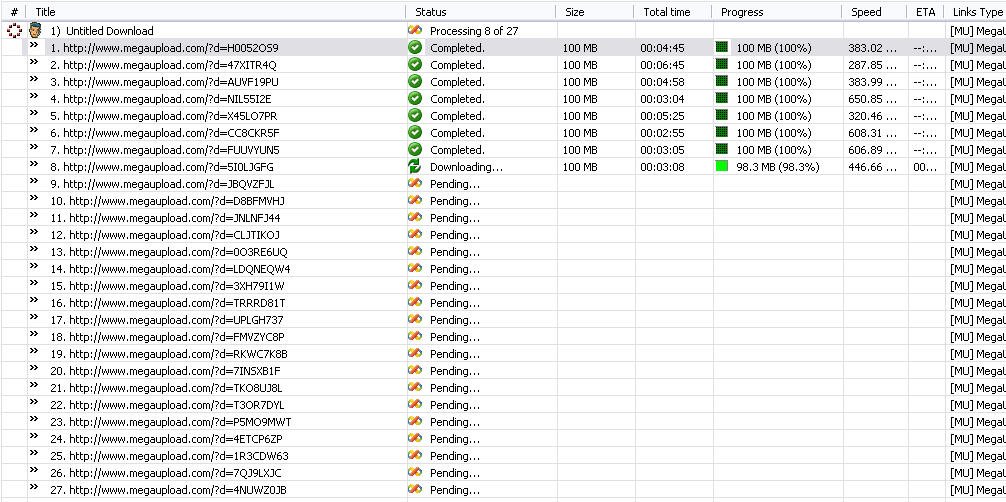Screen dimensions: 1006x502
Task: Click the 00:06:45 total time cell
Action: click(662, 65)
